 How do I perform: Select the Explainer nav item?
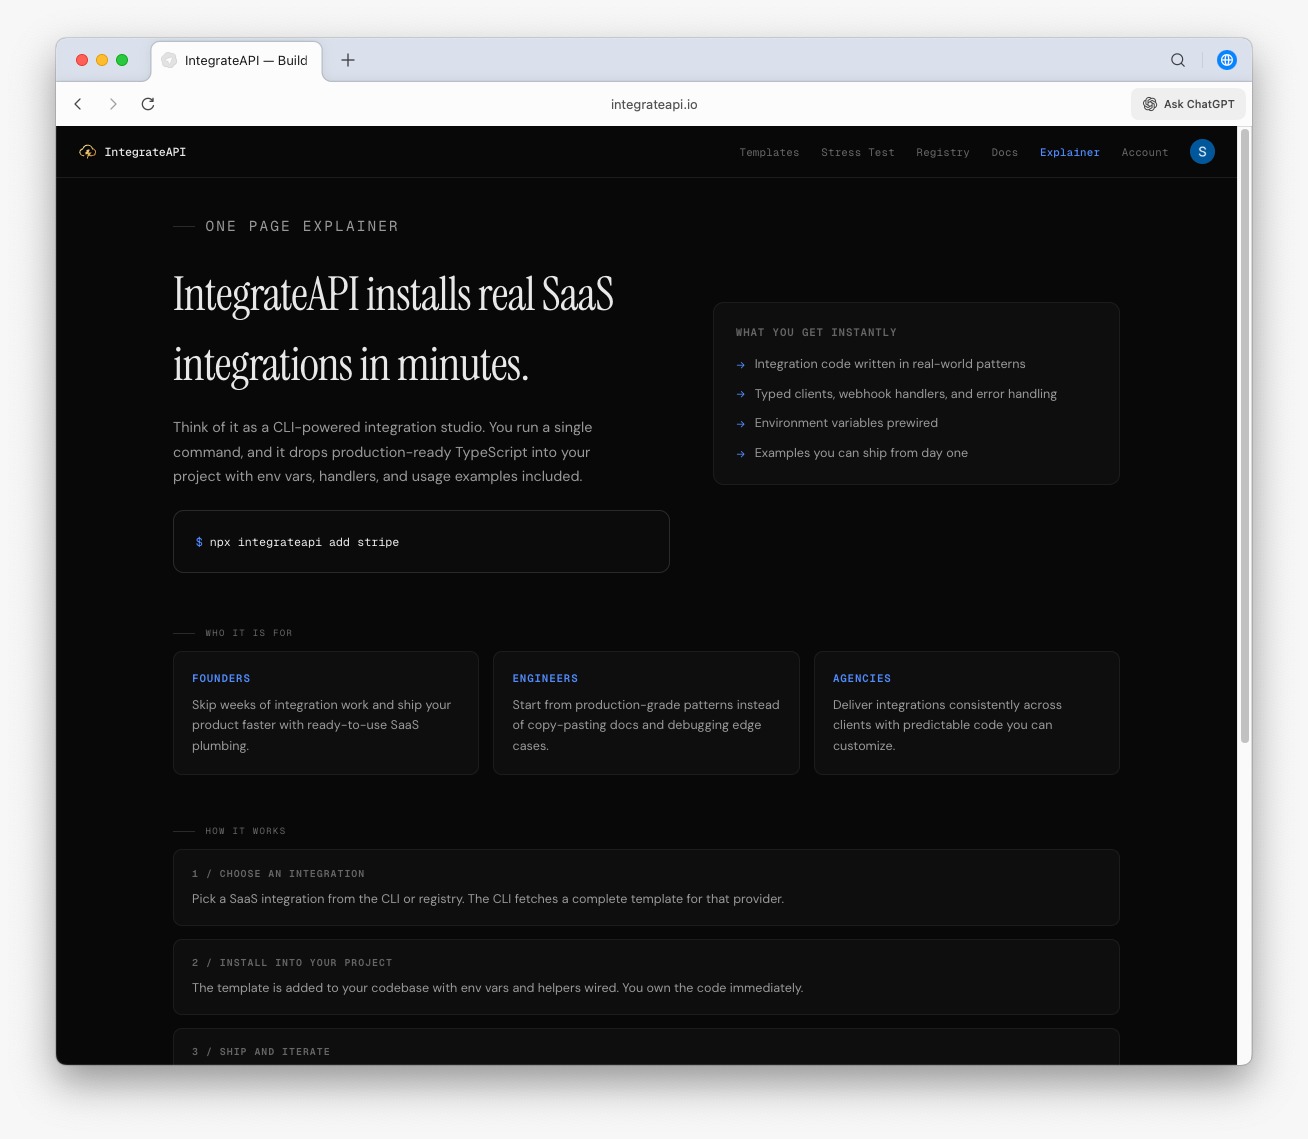pos(1069,153)
